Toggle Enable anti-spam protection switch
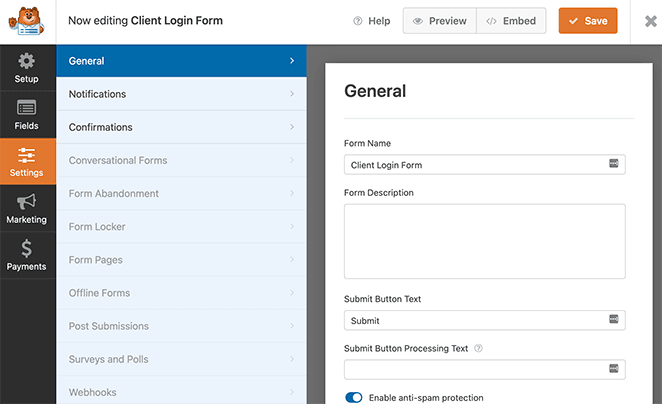Viewport: 662px width, 404px height. [353, 398]
